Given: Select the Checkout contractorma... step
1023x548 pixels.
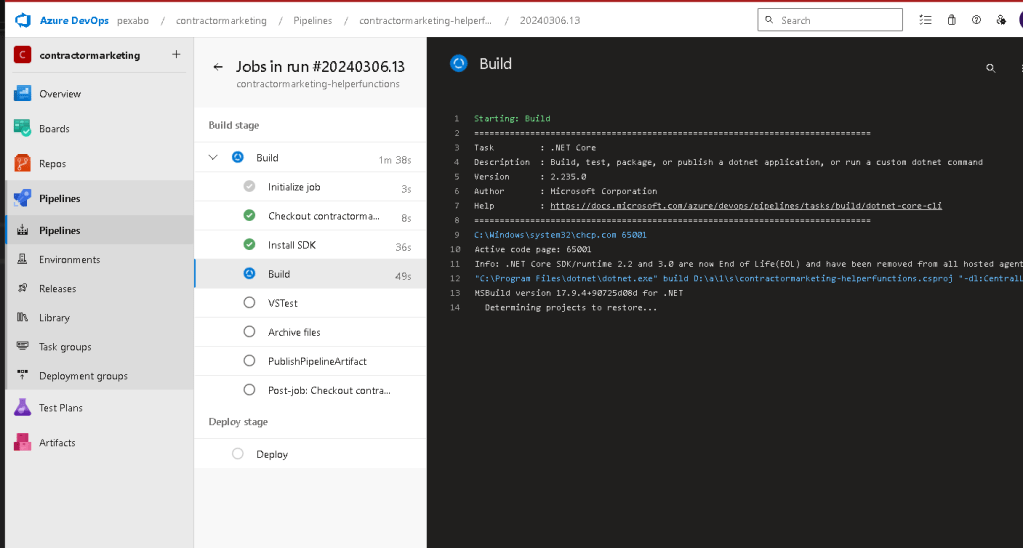Looking at the screenshot, I should pyautogui.click(x=311, y=216).
